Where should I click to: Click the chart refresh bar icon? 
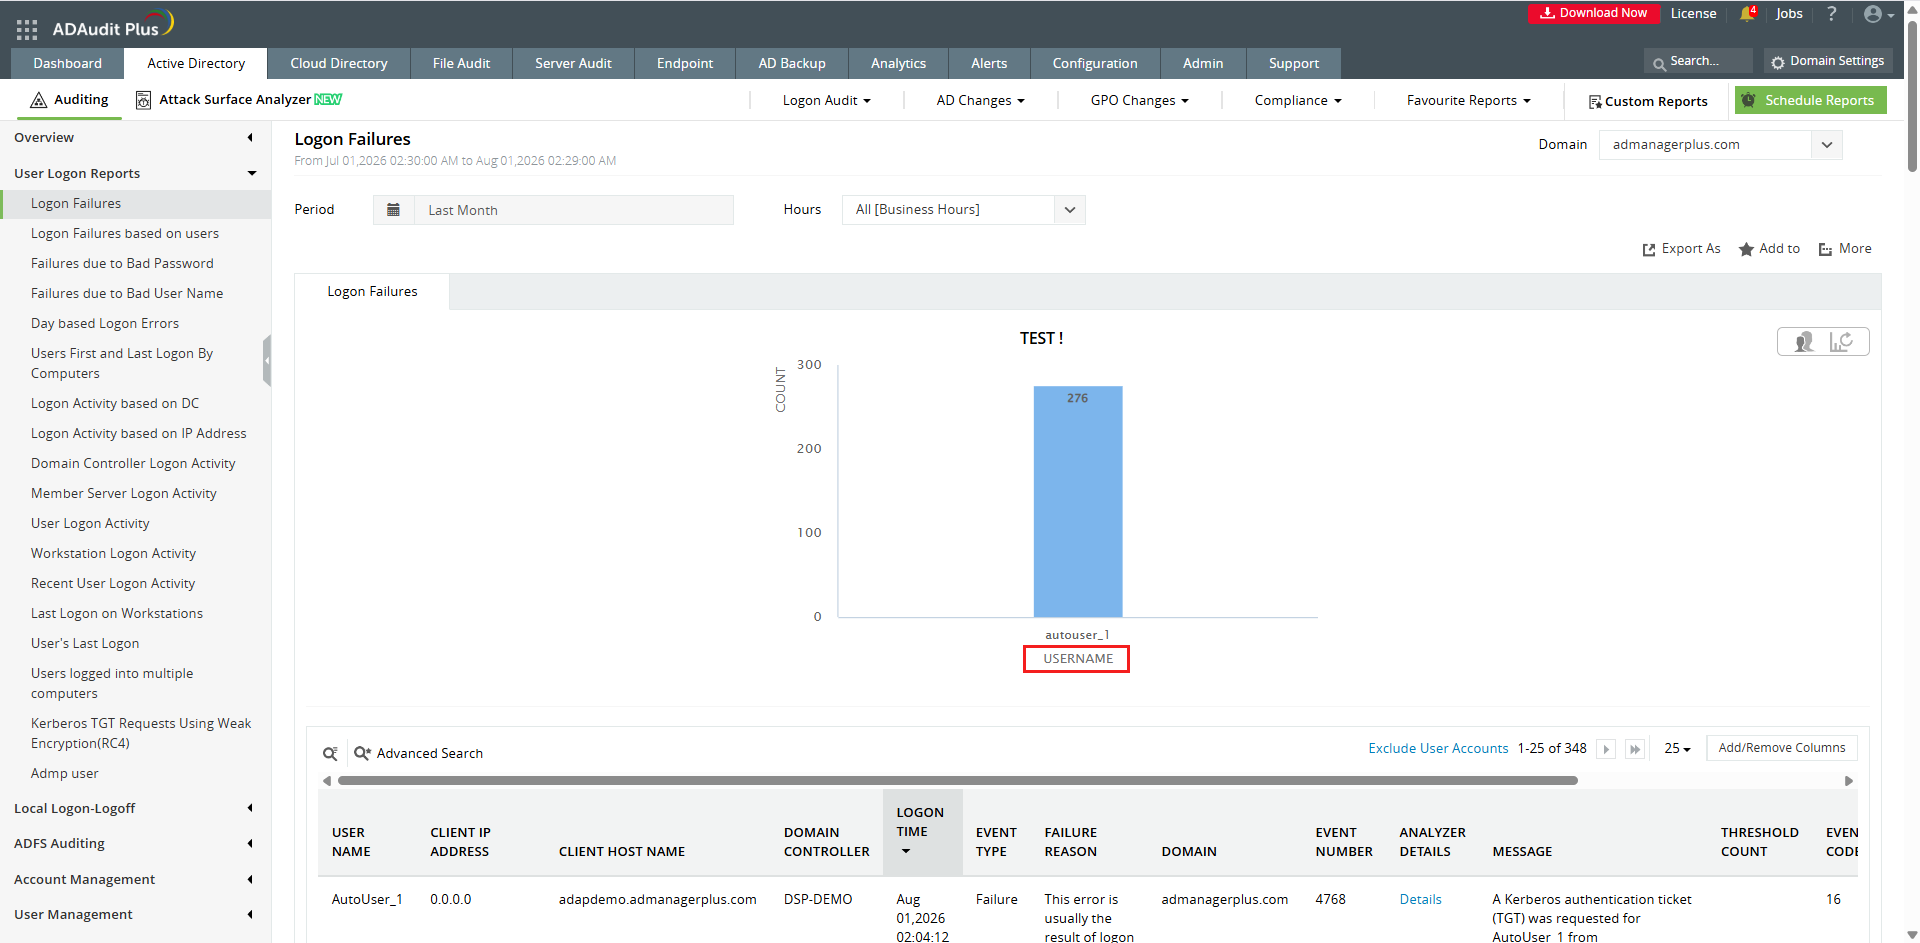tap(1841, 342)
